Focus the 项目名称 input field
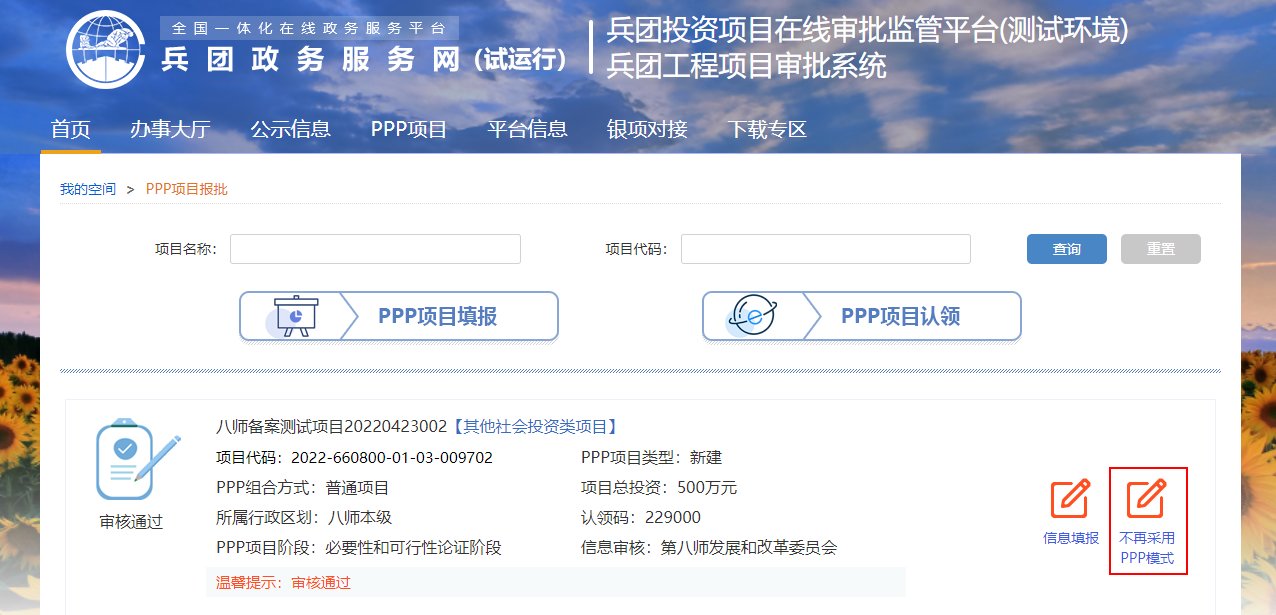1276x615 pixels. coord(375,249)
